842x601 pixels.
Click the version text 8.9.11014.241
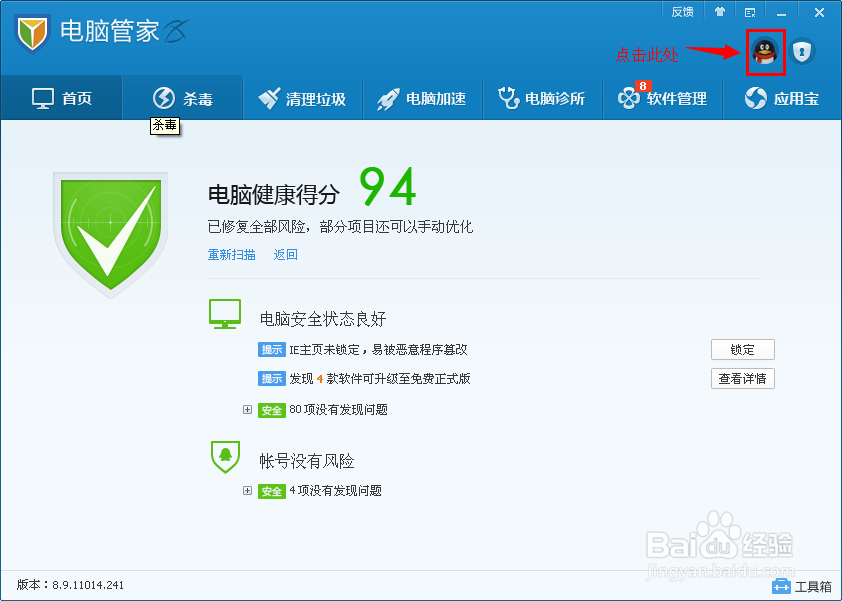point(88,585)
